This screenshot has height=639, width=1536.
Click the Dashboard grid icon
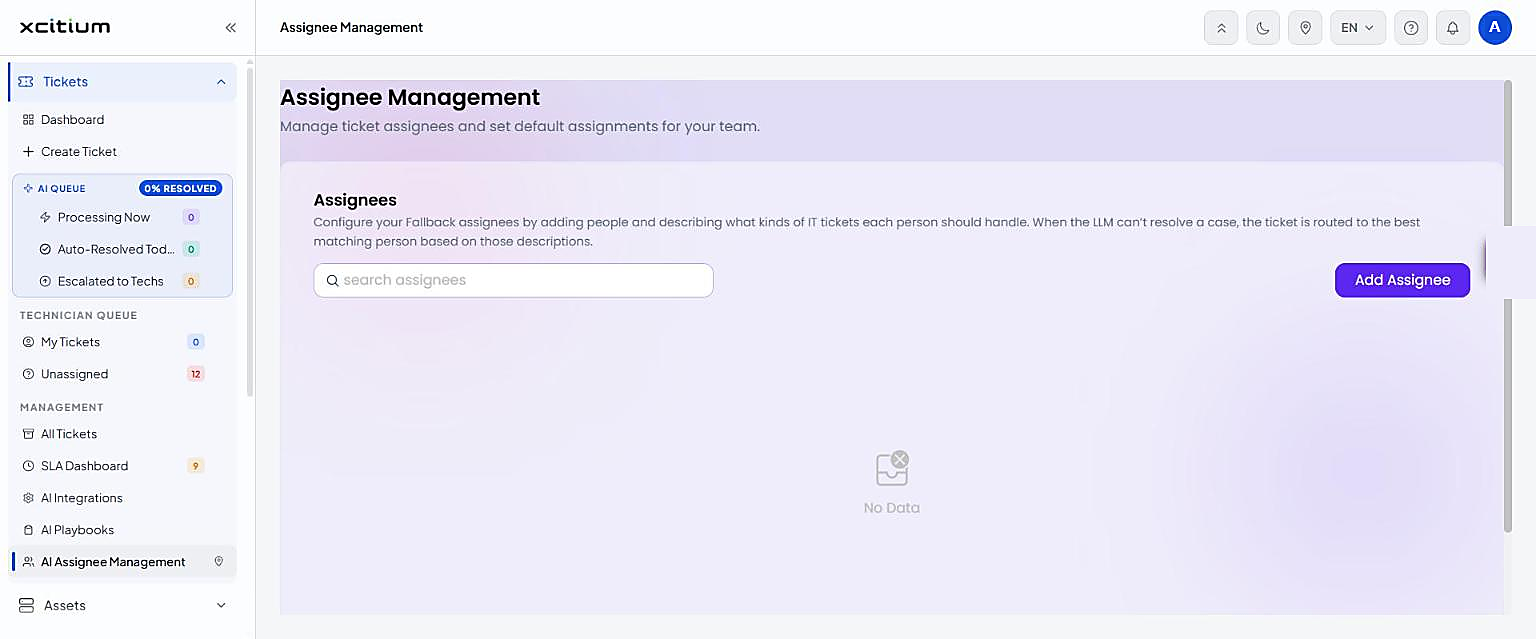(28, 119)
